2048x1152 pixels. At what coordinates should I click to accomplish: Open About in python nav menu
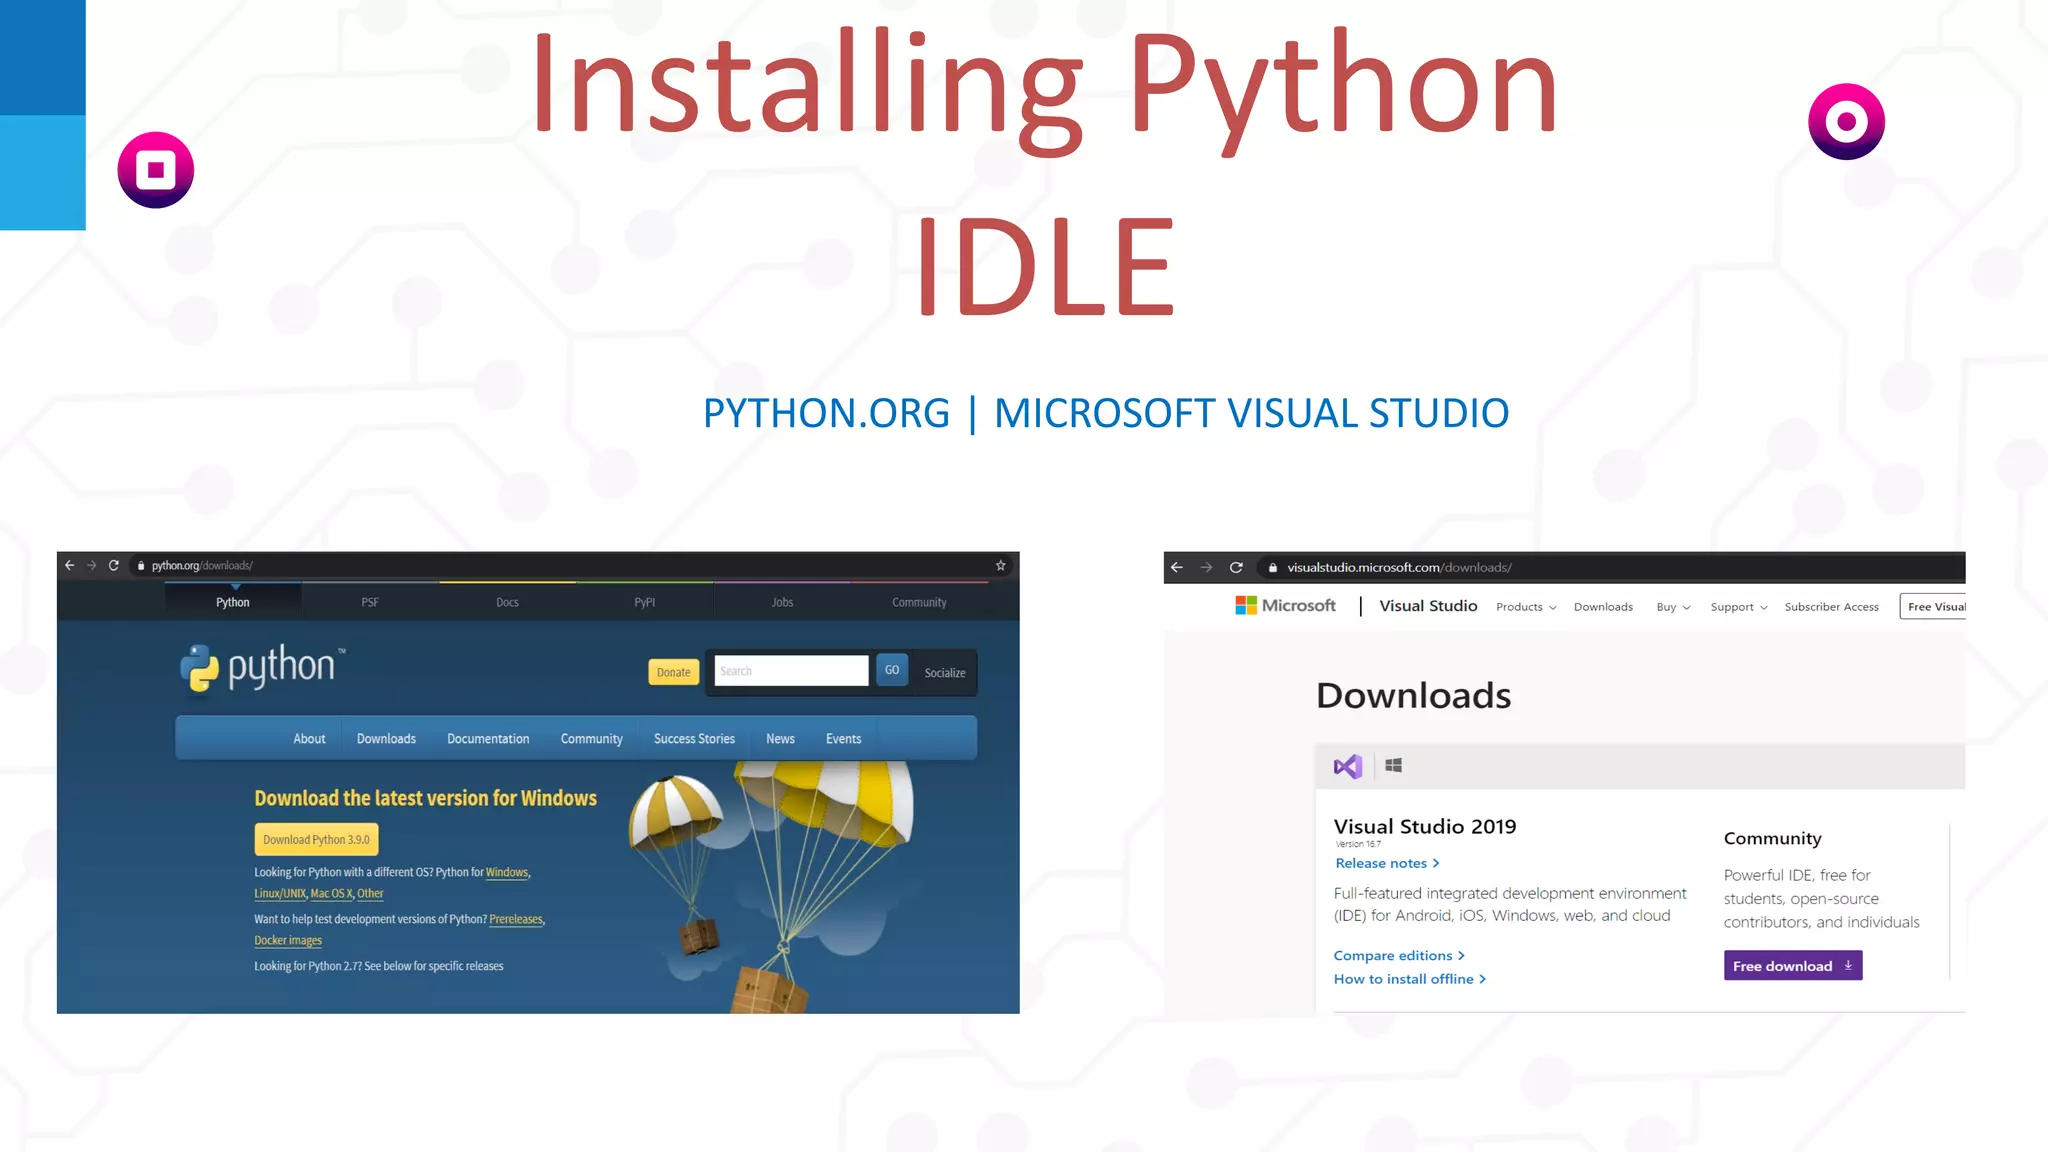pyautogui.click(x=309, y=739)
